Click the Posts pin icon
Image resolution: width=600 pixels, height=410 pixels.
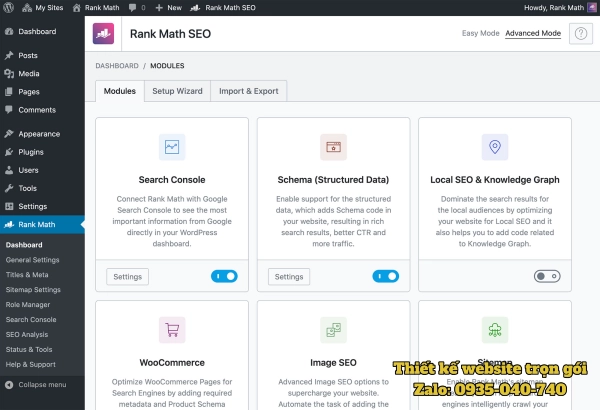(9, 56)
